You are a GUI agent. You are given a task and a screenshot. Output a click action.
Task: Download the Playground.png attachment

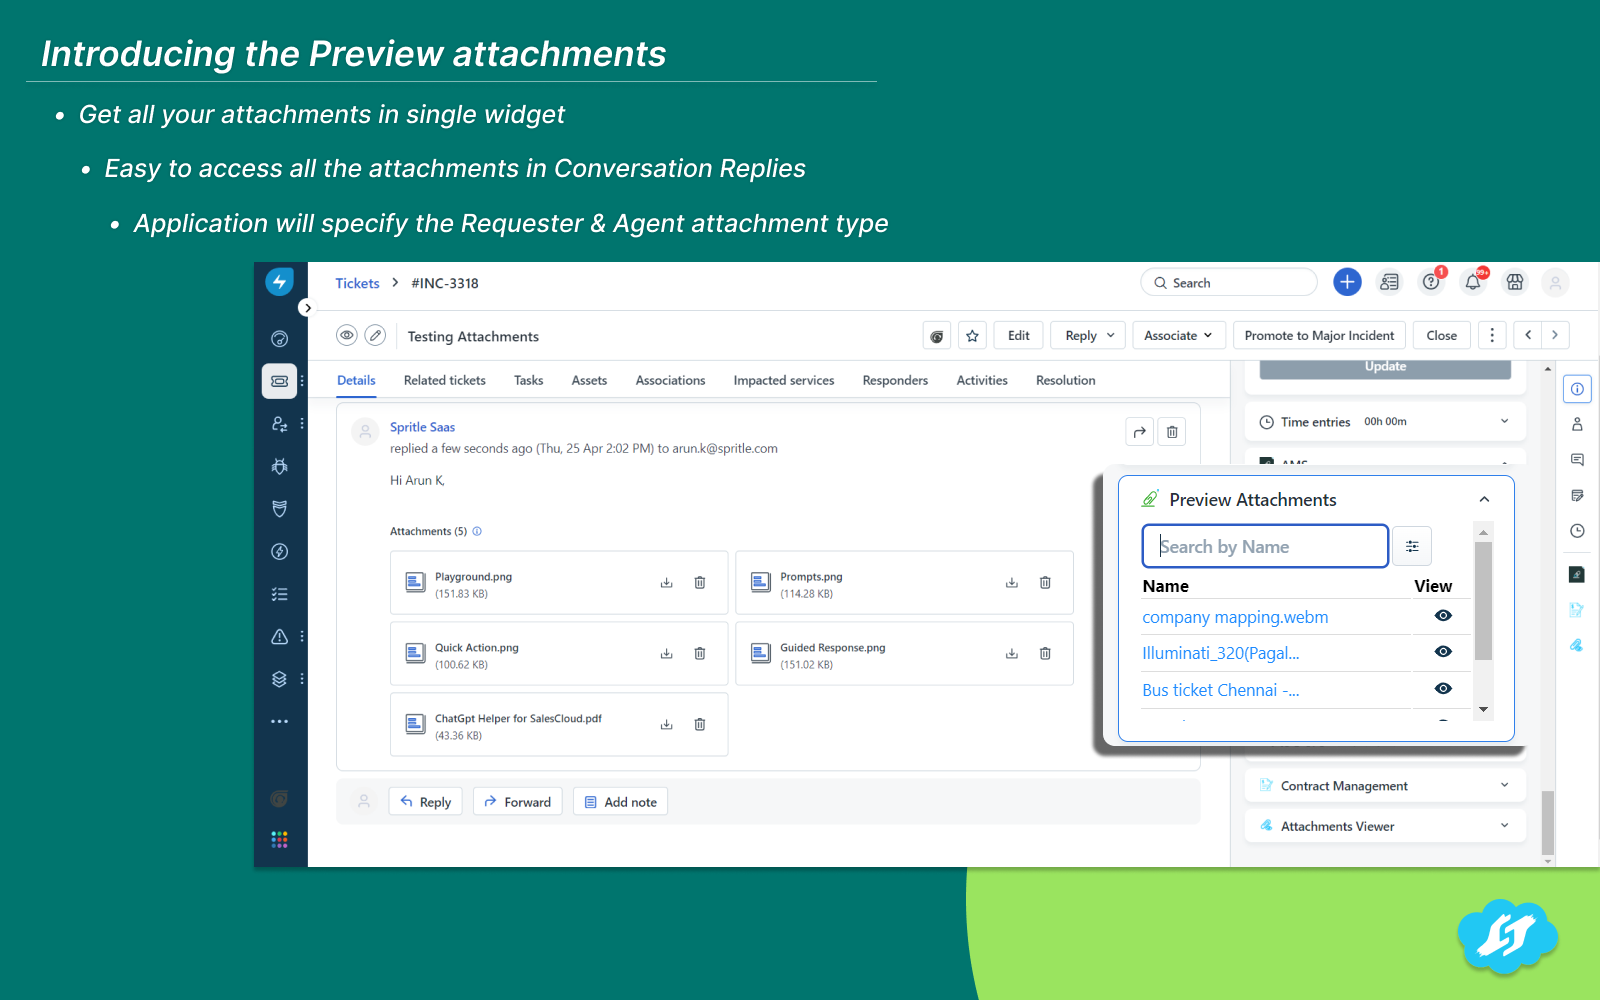[666, 583]
